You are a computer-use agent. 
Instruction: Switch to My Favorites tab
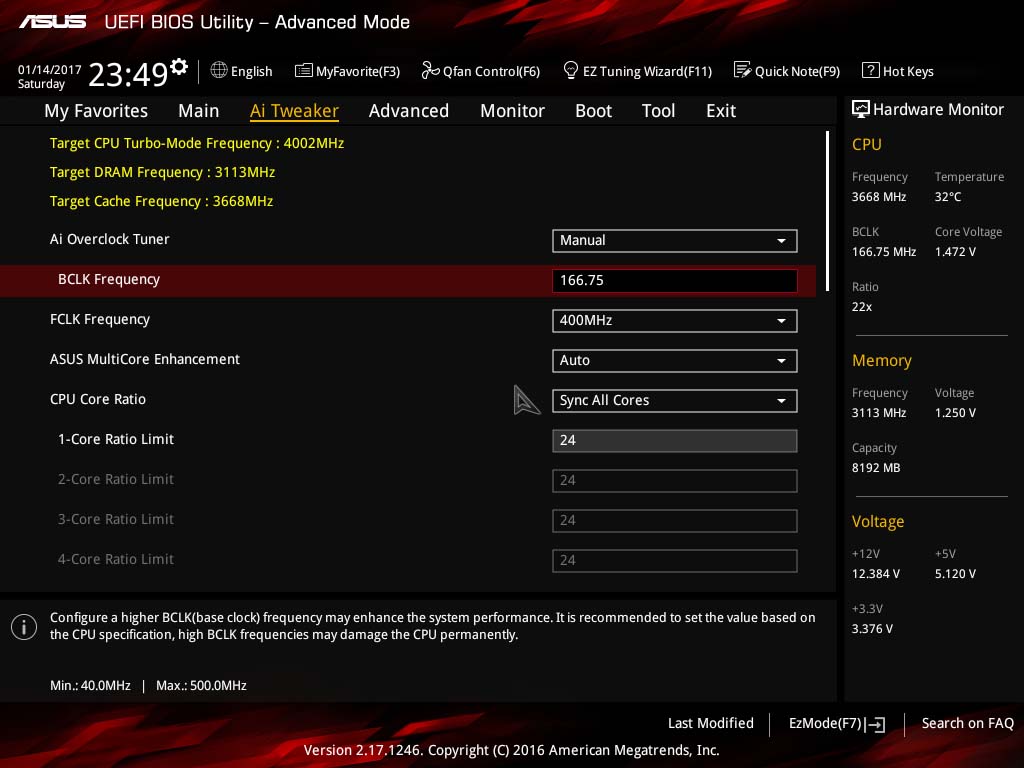click(96, 111)
